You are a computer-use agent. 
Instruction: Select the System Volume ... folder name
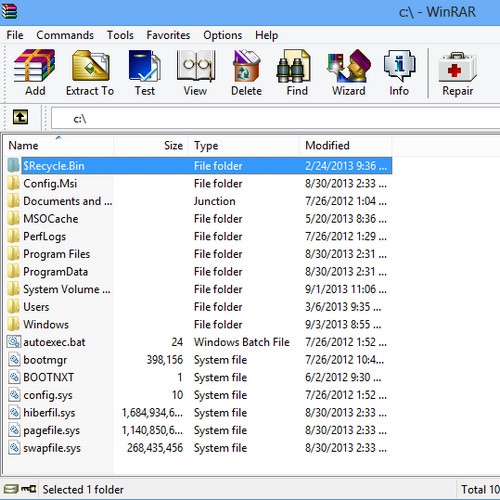[x=67, y=289]
